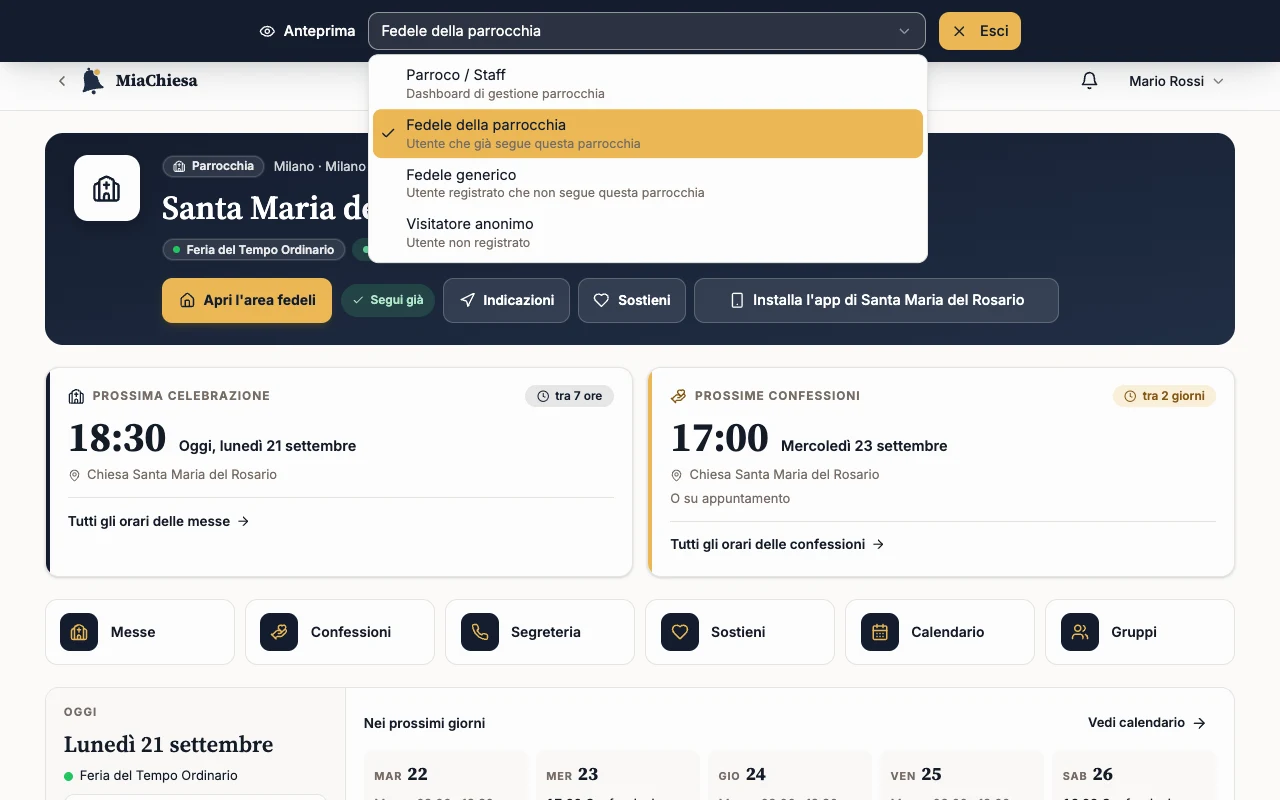The width and height of the screenshot is (1280, 800).
Task: Click the Sostieni button in the hero banner
Action: [x=632, y=300]
